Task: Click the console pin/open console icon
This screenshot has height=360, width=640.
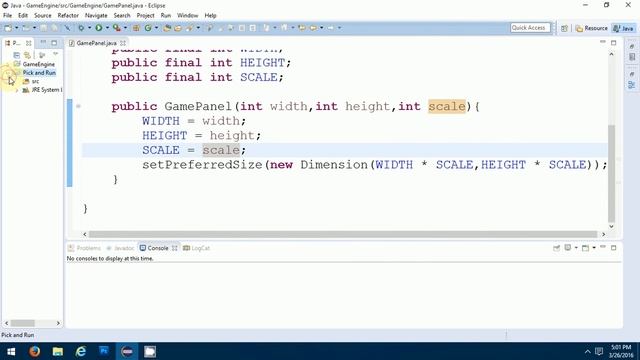Action: pos(556,248)
